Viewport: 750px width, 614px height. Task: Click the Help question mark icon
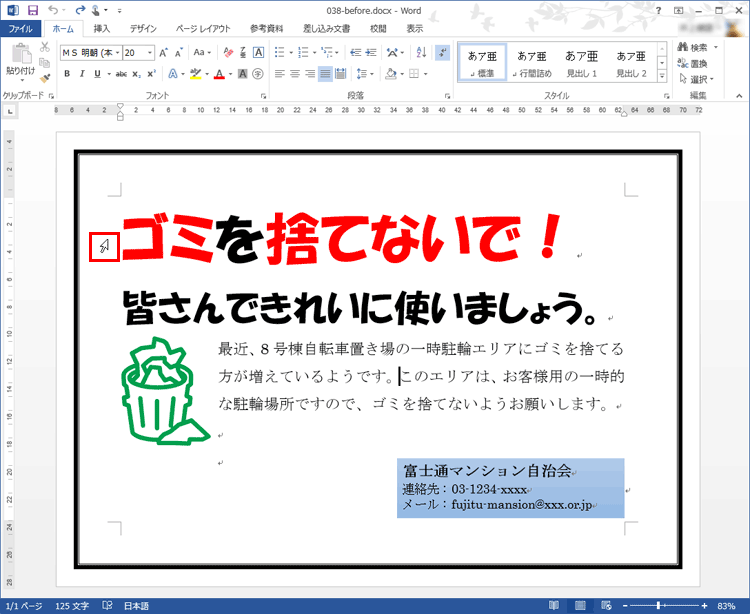point(659,11)
